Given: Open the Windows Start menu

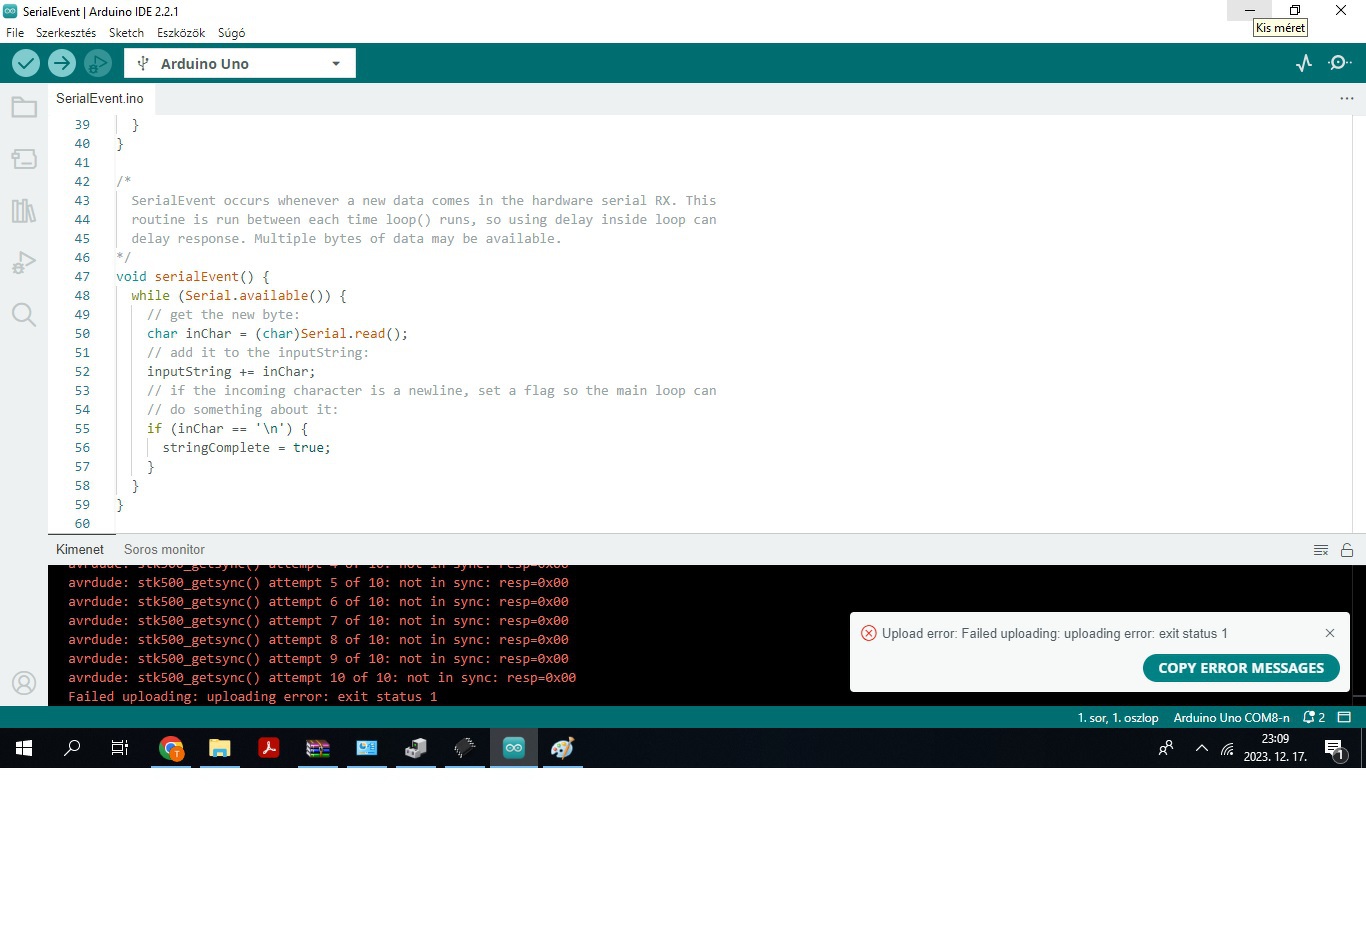Looking at the screenshot, I should tap(24, 748).
